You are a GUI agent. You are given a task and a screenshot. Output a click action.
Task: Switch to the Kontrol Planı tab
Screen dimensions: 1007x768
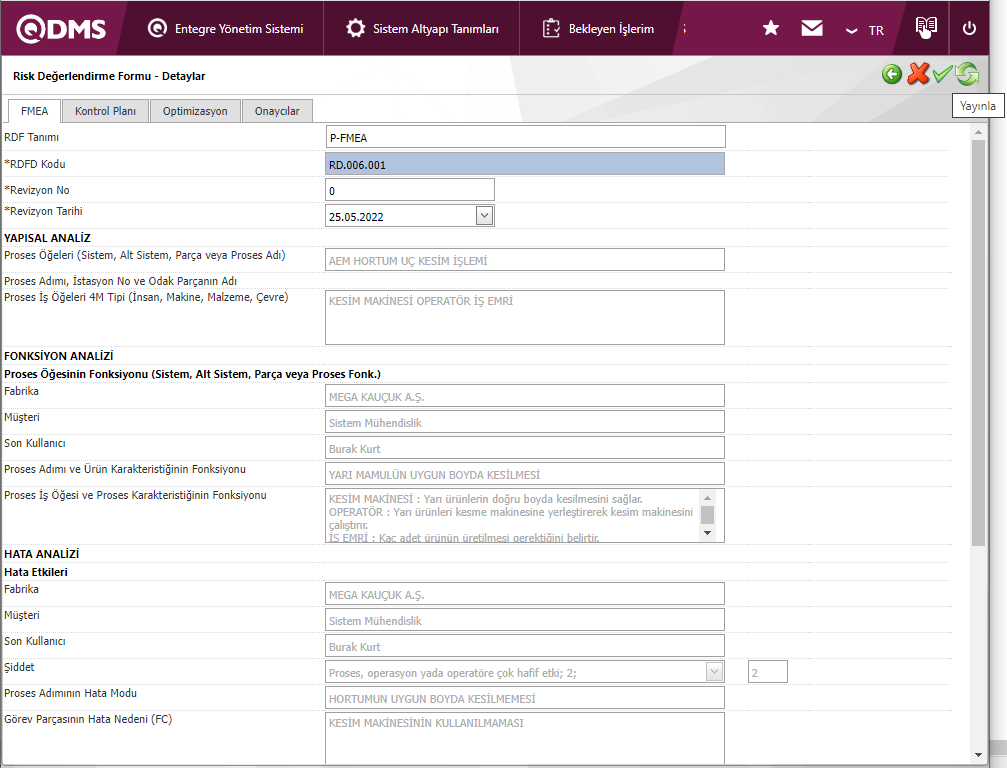pos(105,111)
